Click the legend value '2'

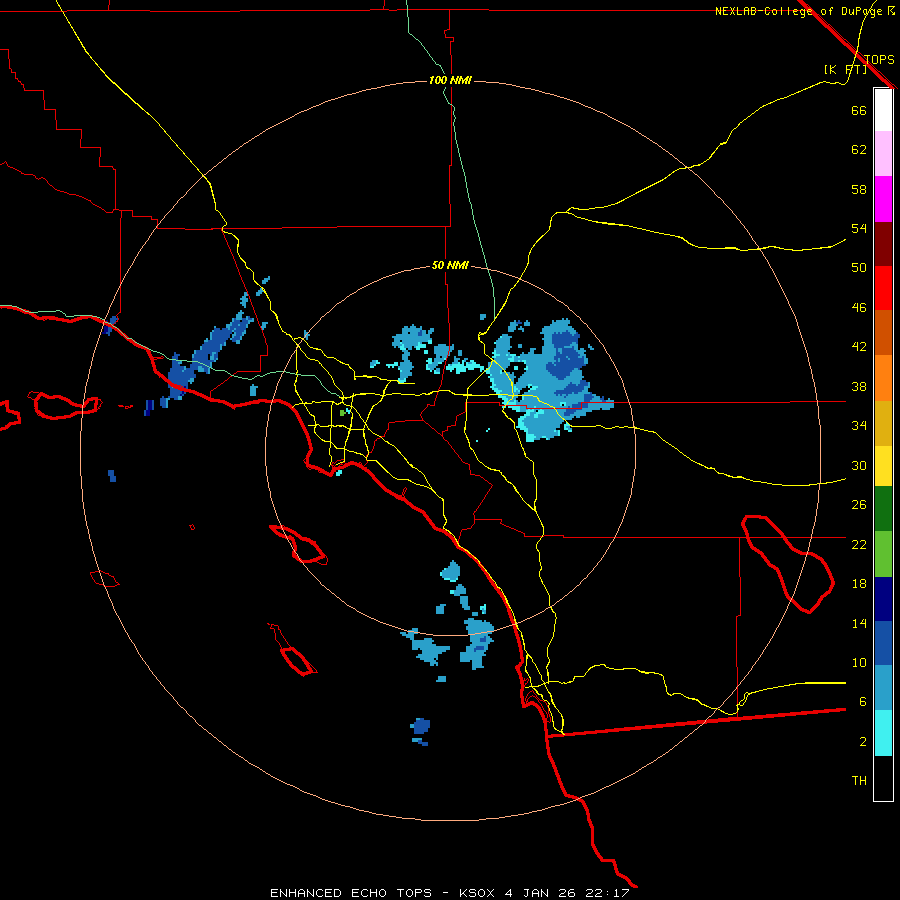tap(863, 742)
